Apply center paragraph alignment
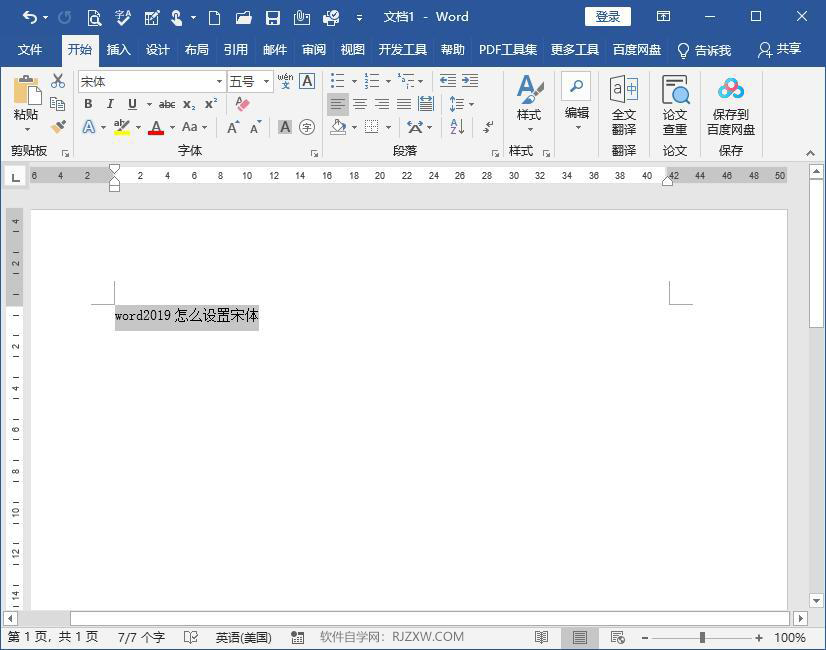The image size is (826, 650). point(361,104)
